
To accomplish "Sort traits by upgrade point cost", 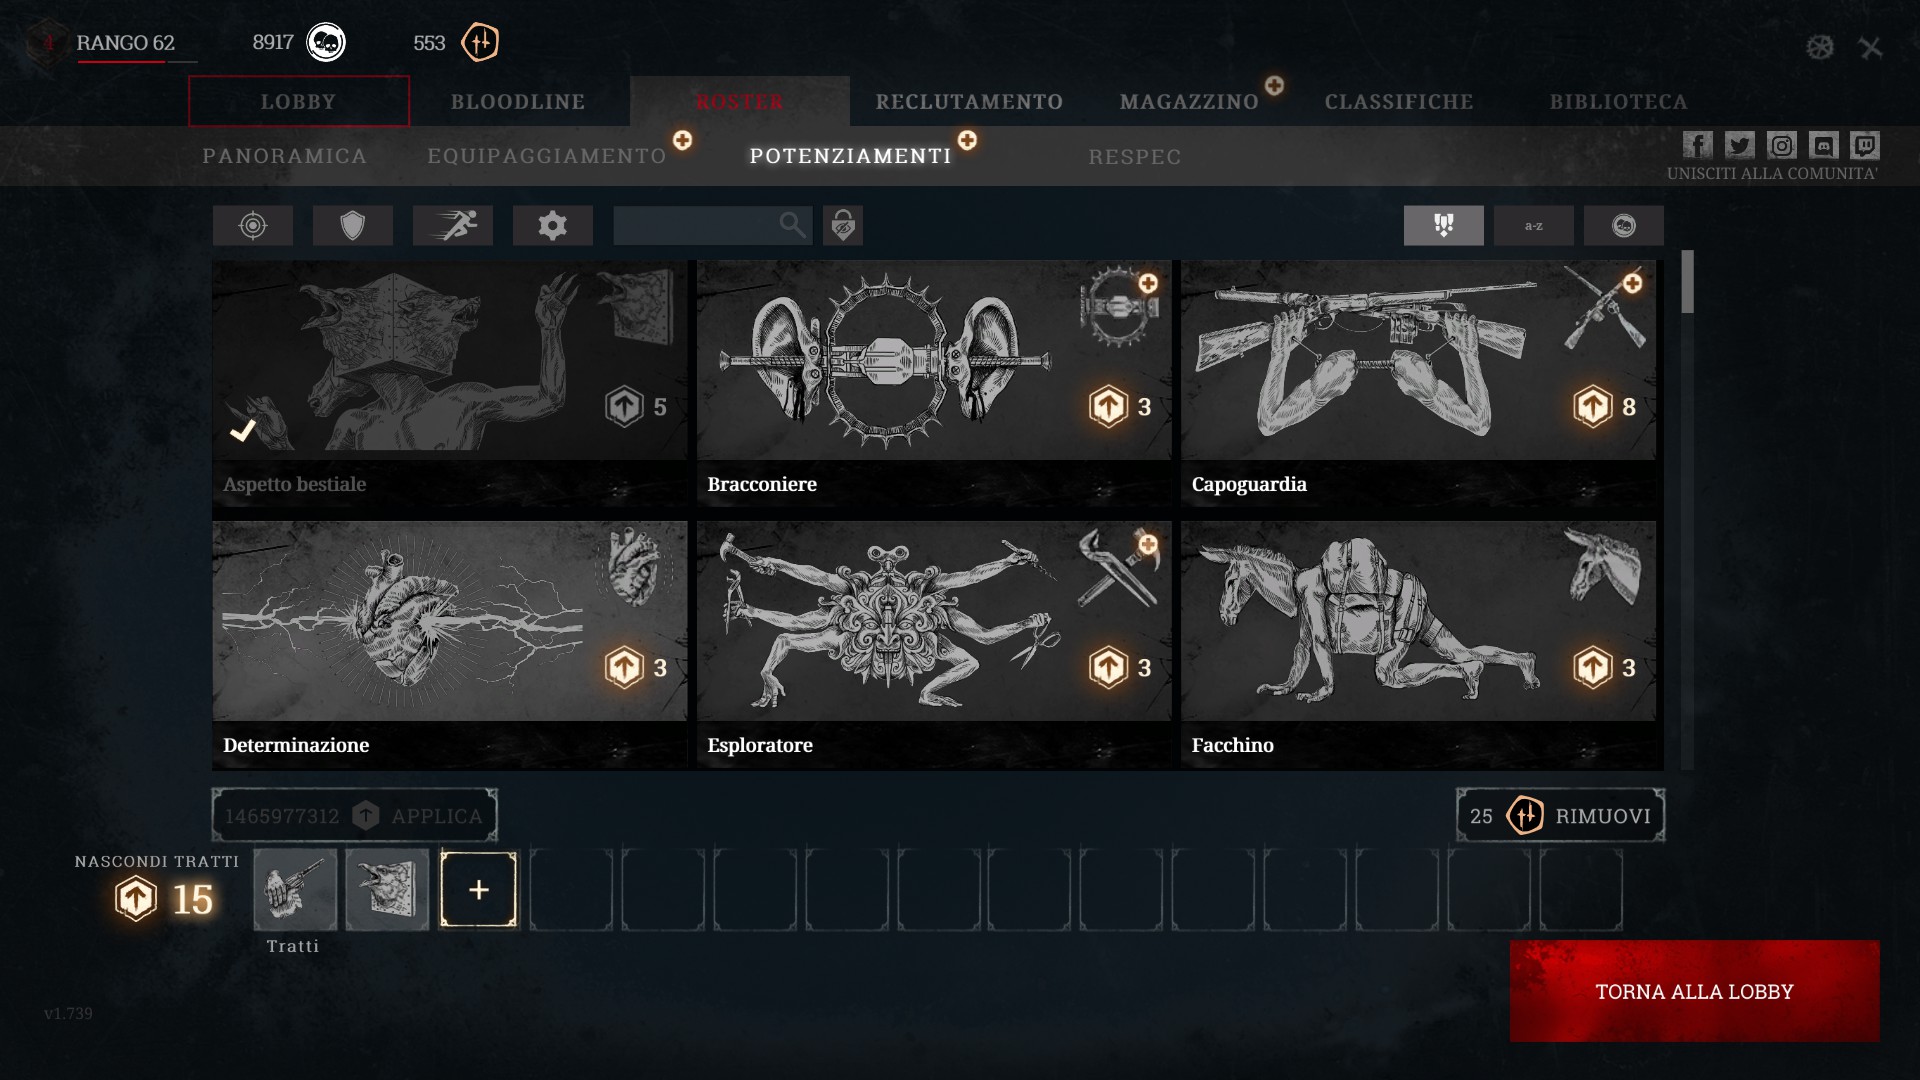I will point(1444,226).
